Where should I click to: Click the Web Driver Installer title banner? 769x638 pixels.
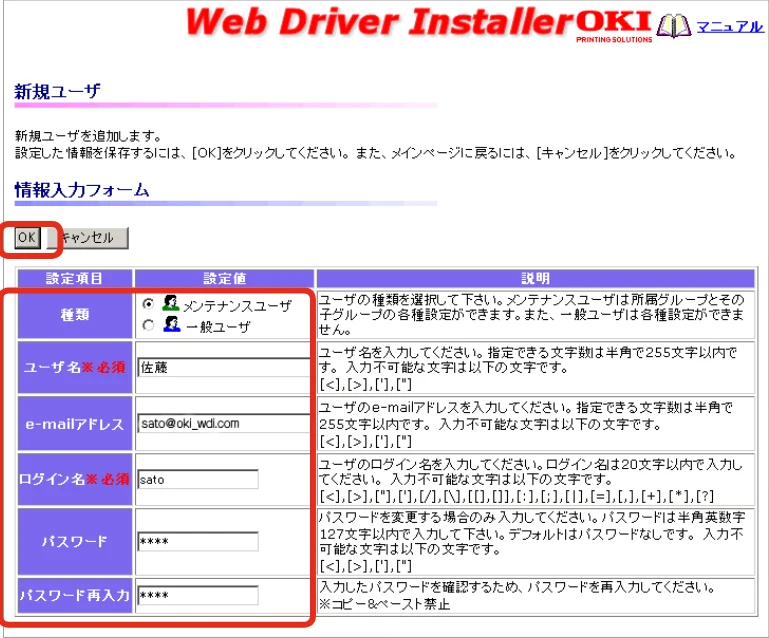coord(379,22)
